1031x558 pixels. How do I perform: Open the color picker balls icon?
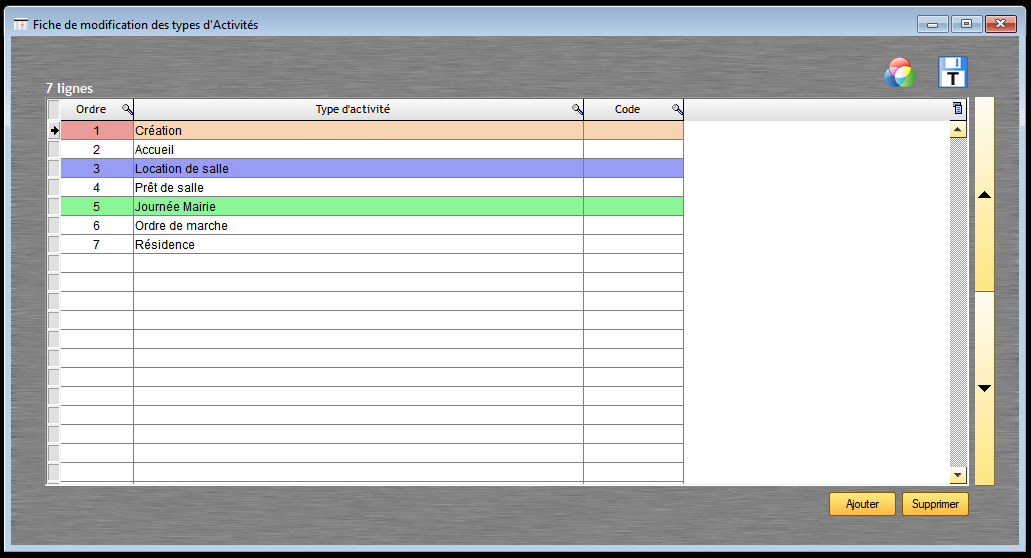pos(900,73)
